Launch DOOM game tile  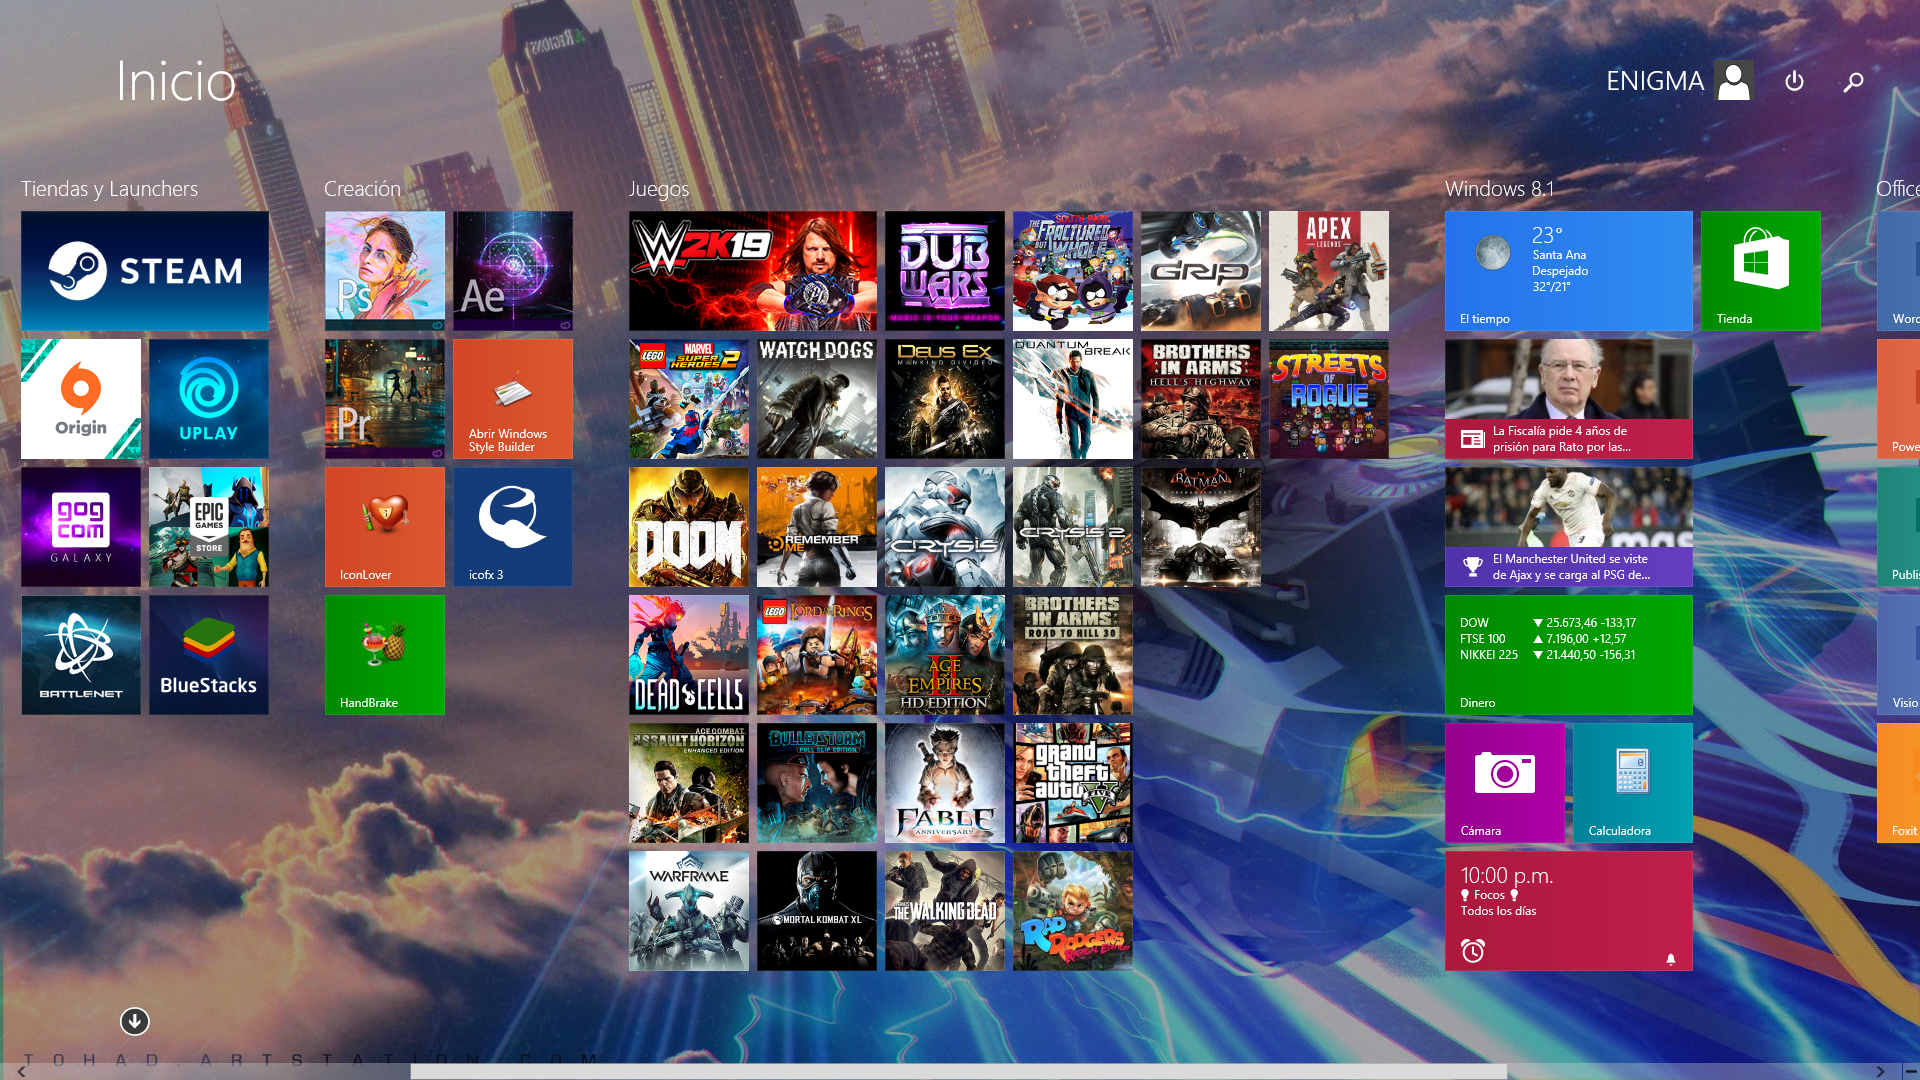pyautogui.click(x=689, y=527)
